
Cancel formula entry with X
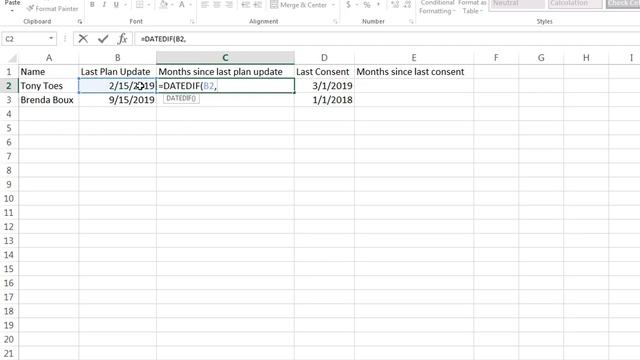pyautogui.click(x=83, y=39)
